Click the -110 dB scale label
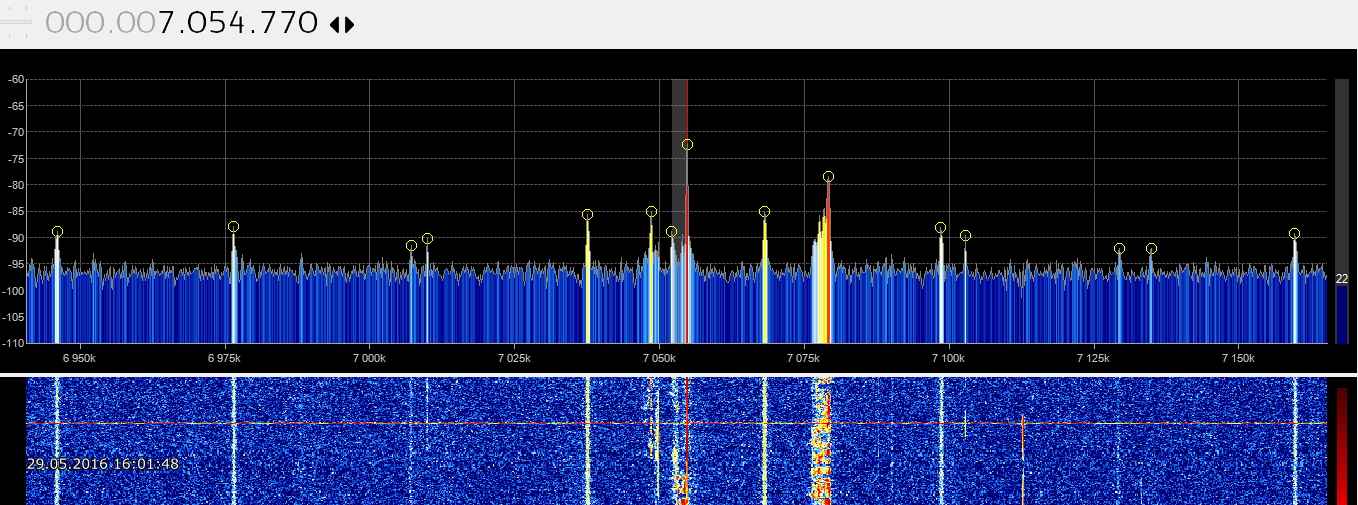Screen dimensions: 1358x505 (13, 343)
